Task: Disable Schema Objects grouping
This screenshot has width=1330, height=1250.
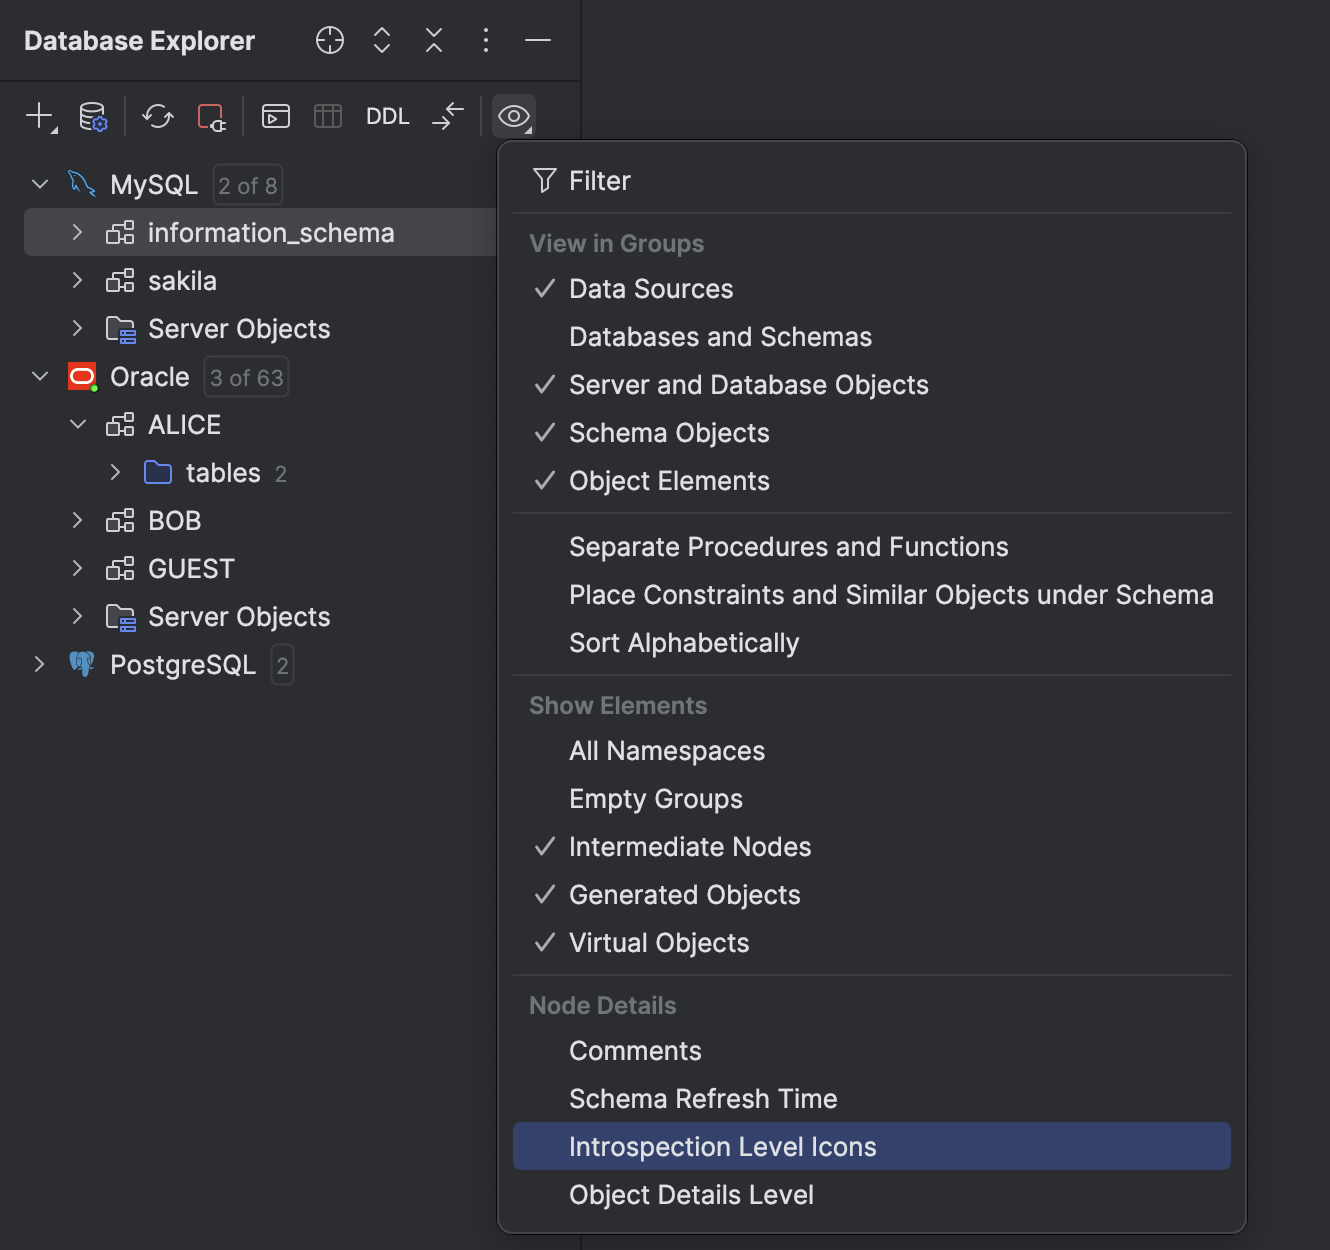Action: (669, 433)
